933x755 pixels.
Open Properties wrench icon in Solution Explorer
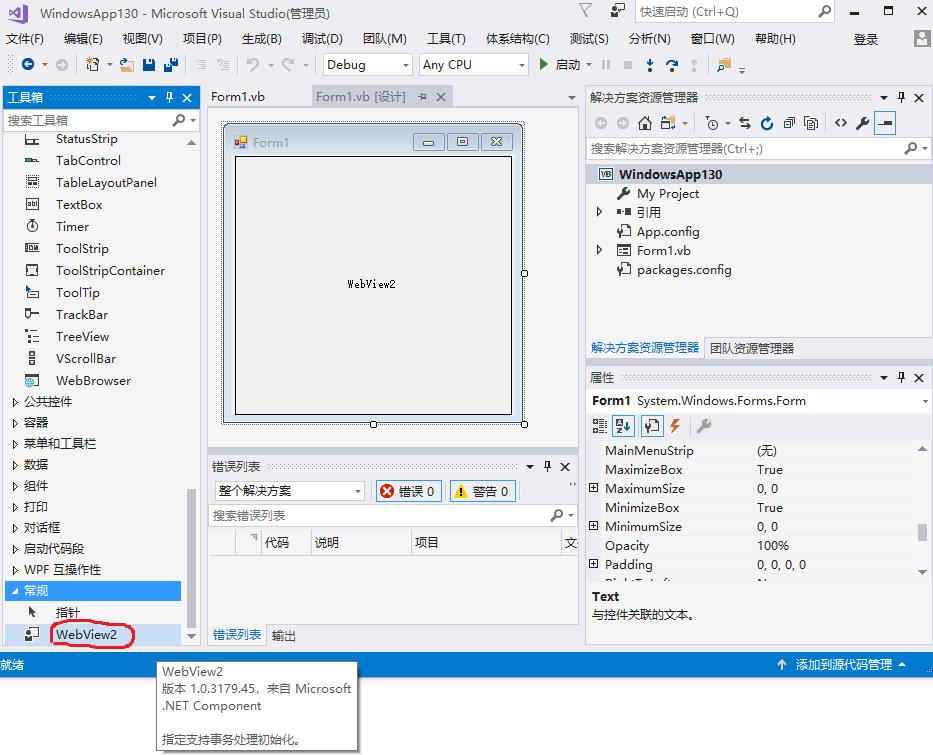tap(862, 123)
